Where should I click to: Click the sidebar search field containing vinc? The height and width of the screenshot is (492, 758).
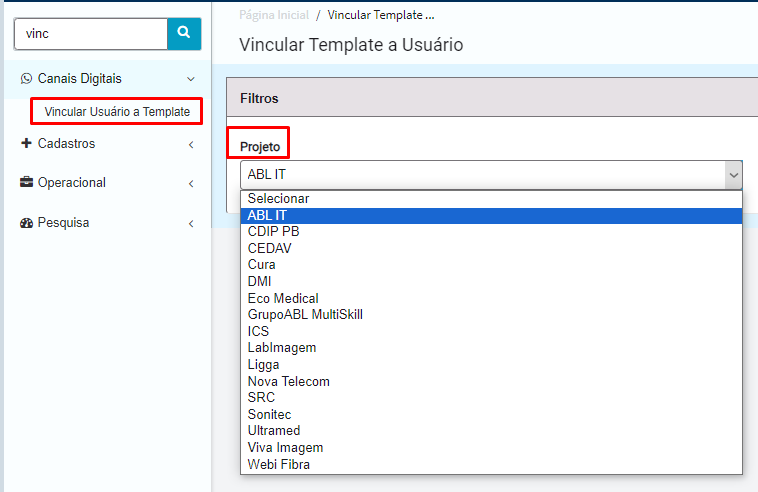pos(91,34)
